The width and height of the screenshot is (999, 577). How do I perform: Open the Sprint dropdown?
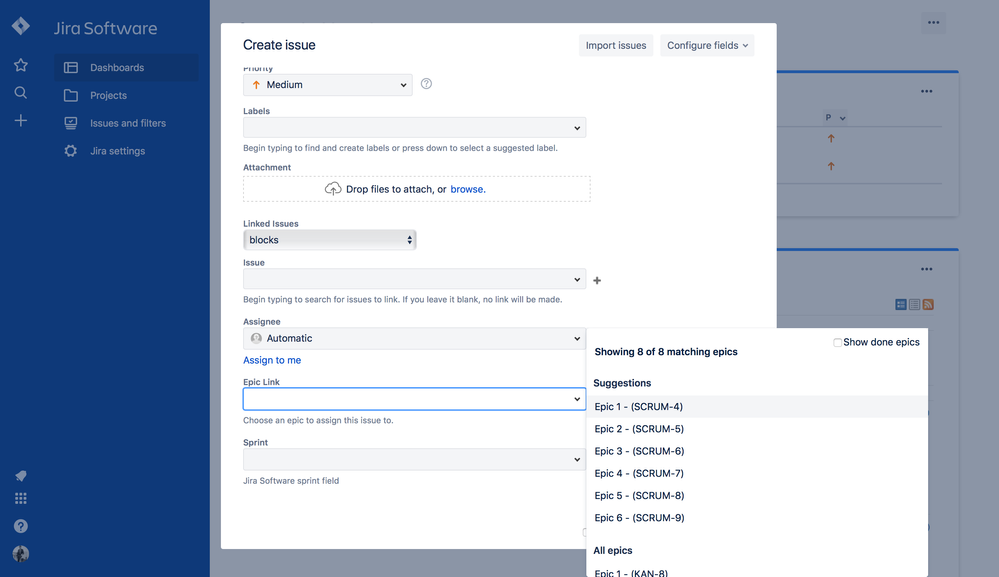(414, 459)
